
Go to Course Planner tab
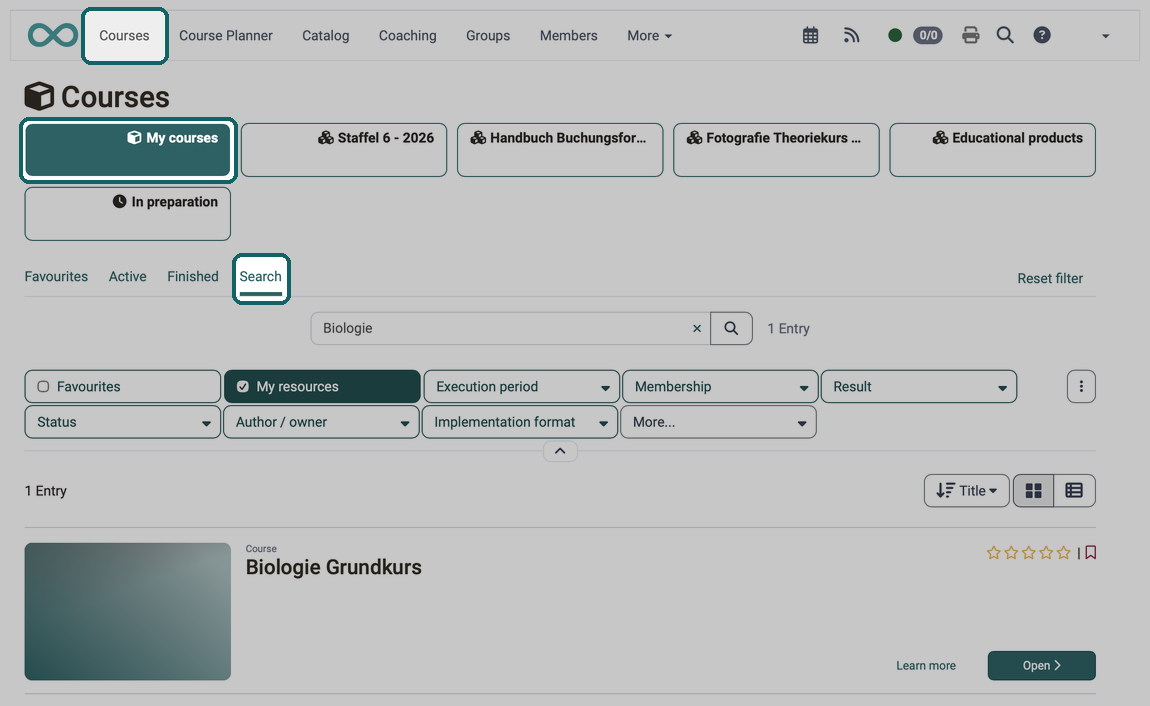tap(226, 35)
